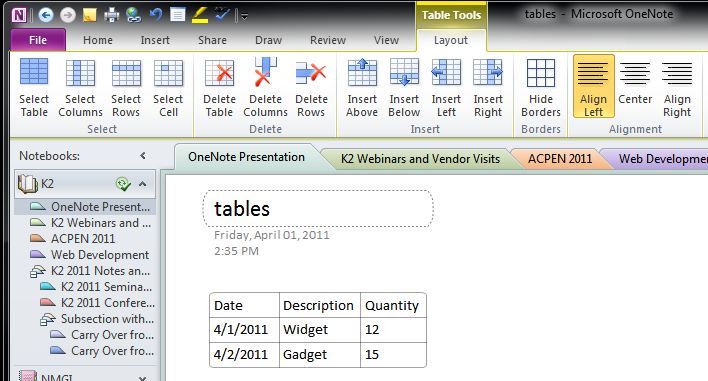Insert a column with Insert Right
The width and height of the screenshot is (708, 381).
pyautogui.click(x=488, y=88)
